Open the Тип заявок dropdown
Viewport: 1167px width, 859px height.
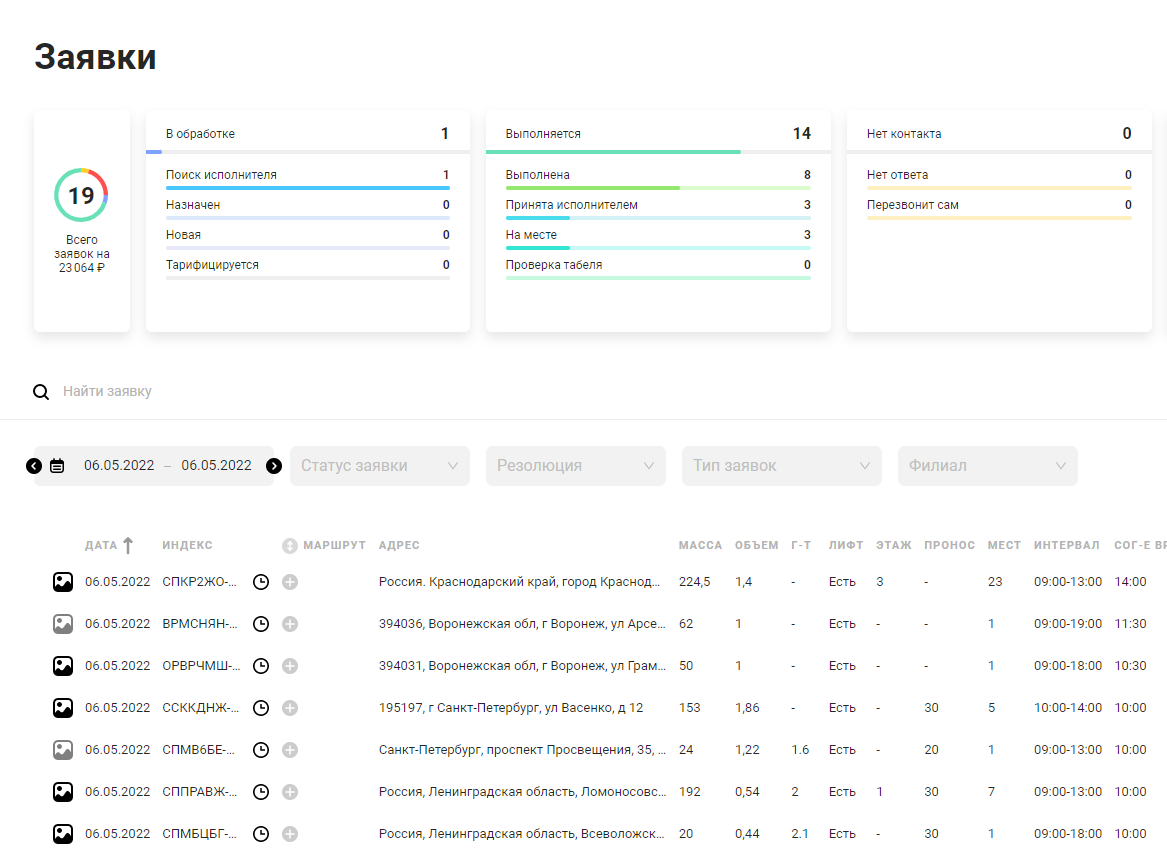click(781, 466)
